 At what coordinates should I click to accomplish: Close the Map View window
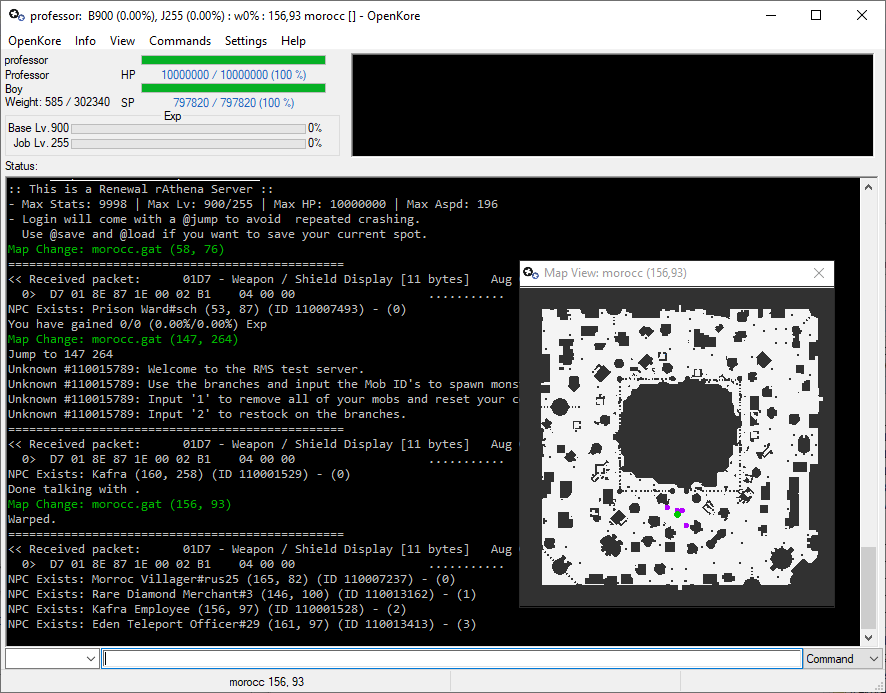coord(819,273)
